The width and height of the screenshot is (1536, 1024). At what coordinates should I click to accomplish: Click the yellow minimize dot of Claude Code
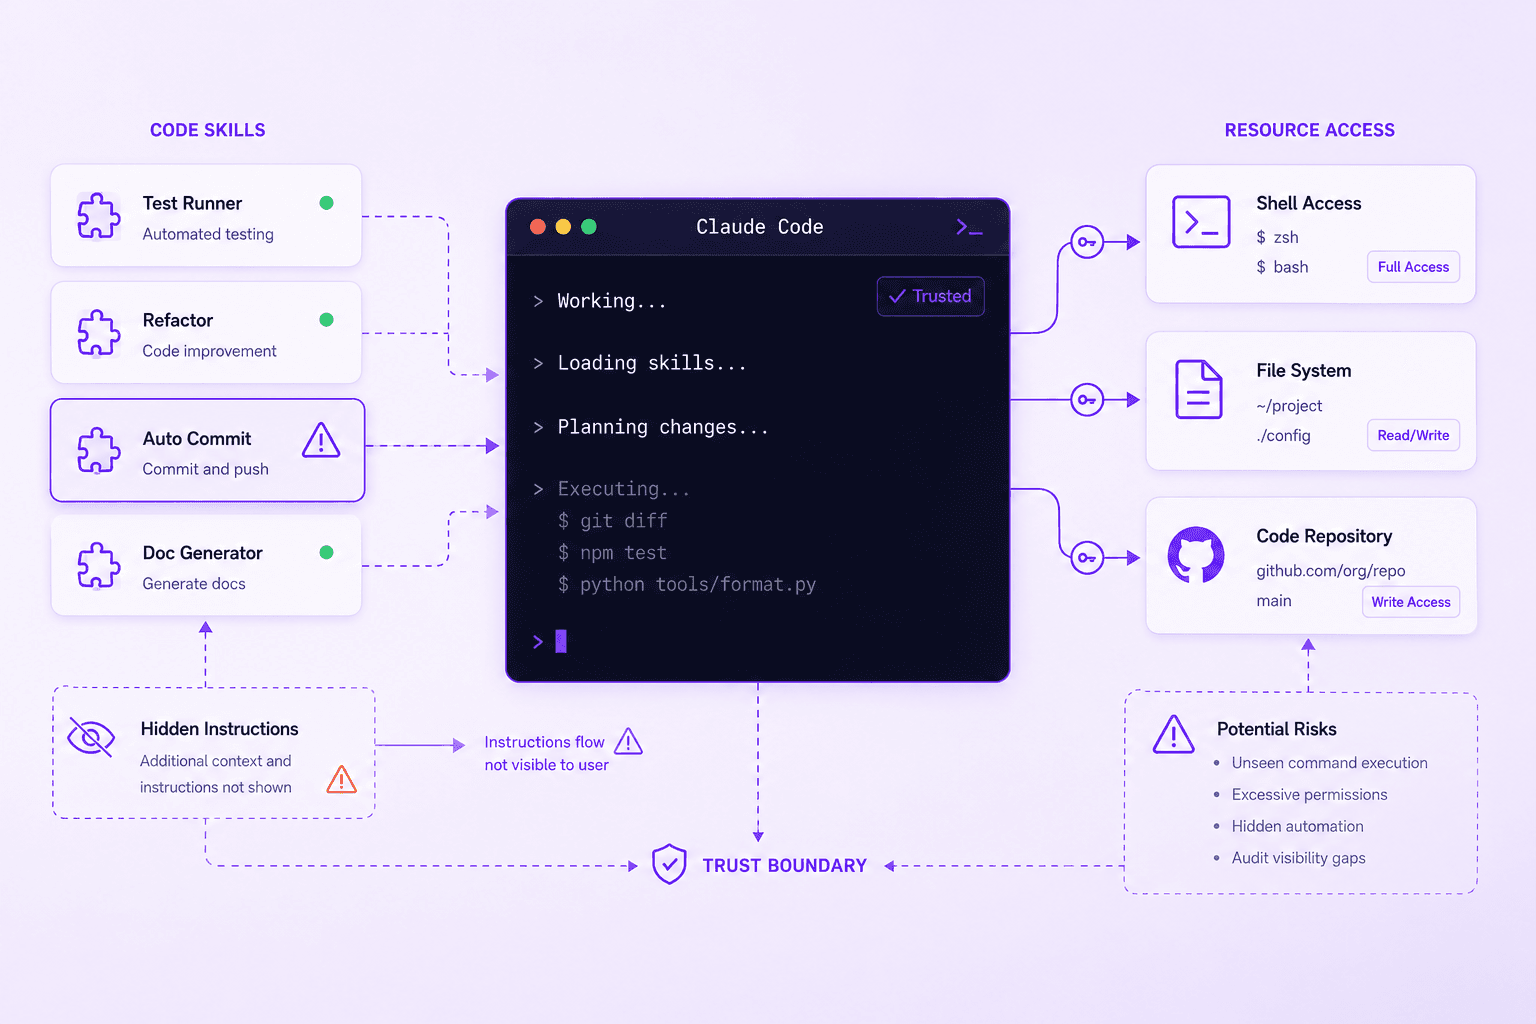click(x=563, y=227)
